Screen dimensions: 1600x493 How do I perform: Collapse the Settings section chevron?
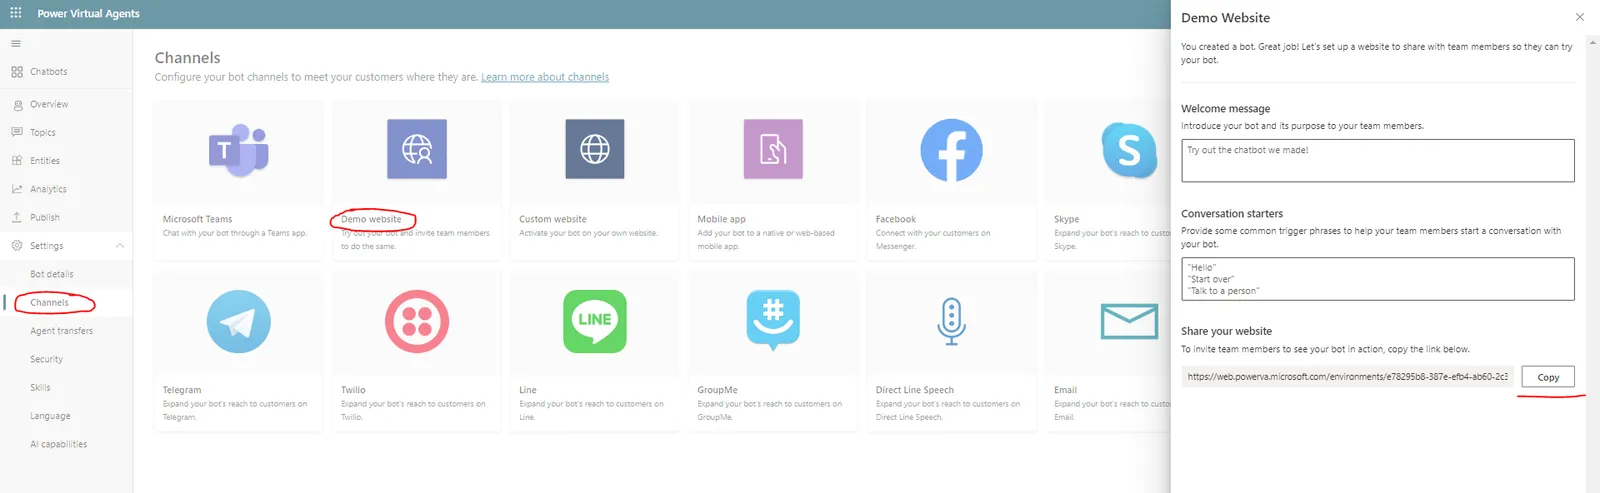(120, 246)
